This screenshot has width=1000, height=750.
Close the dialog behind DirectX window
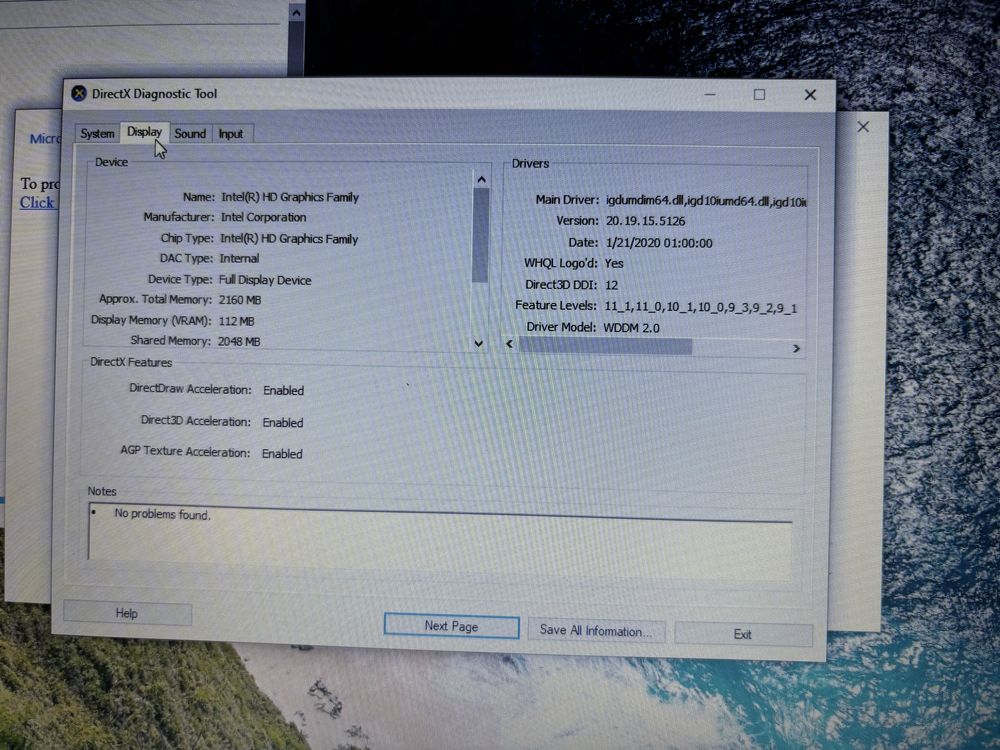coord(863,127)
